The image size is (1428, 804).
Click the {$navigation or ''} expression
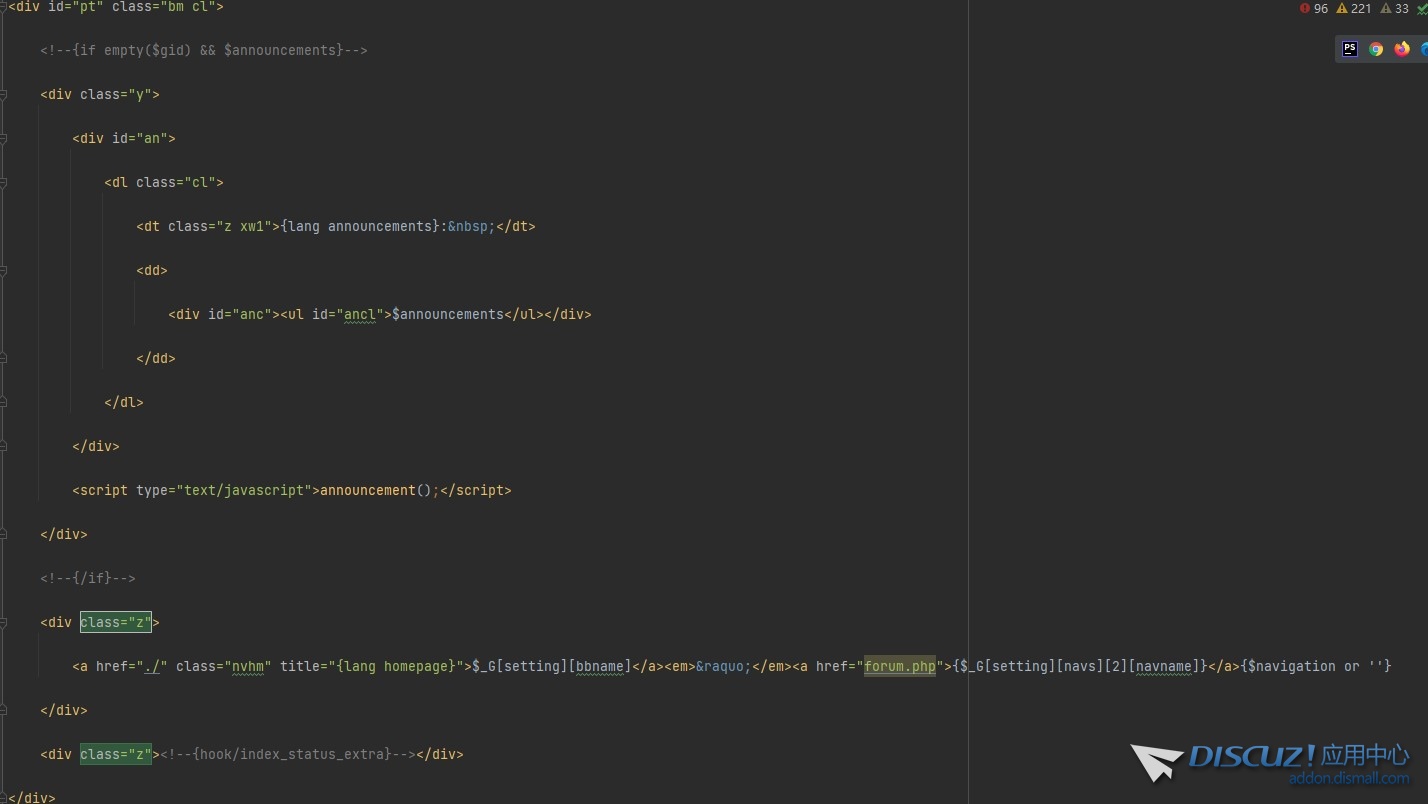point(1316,666)
